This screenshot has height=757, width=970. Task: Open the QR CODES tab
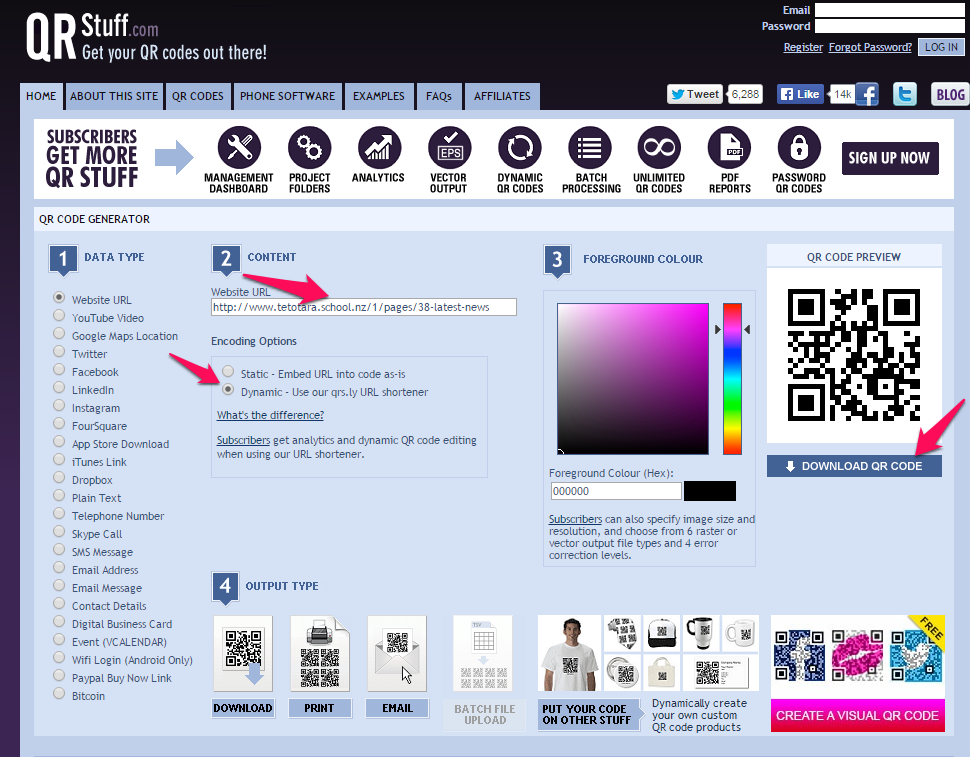coord(198,96)
